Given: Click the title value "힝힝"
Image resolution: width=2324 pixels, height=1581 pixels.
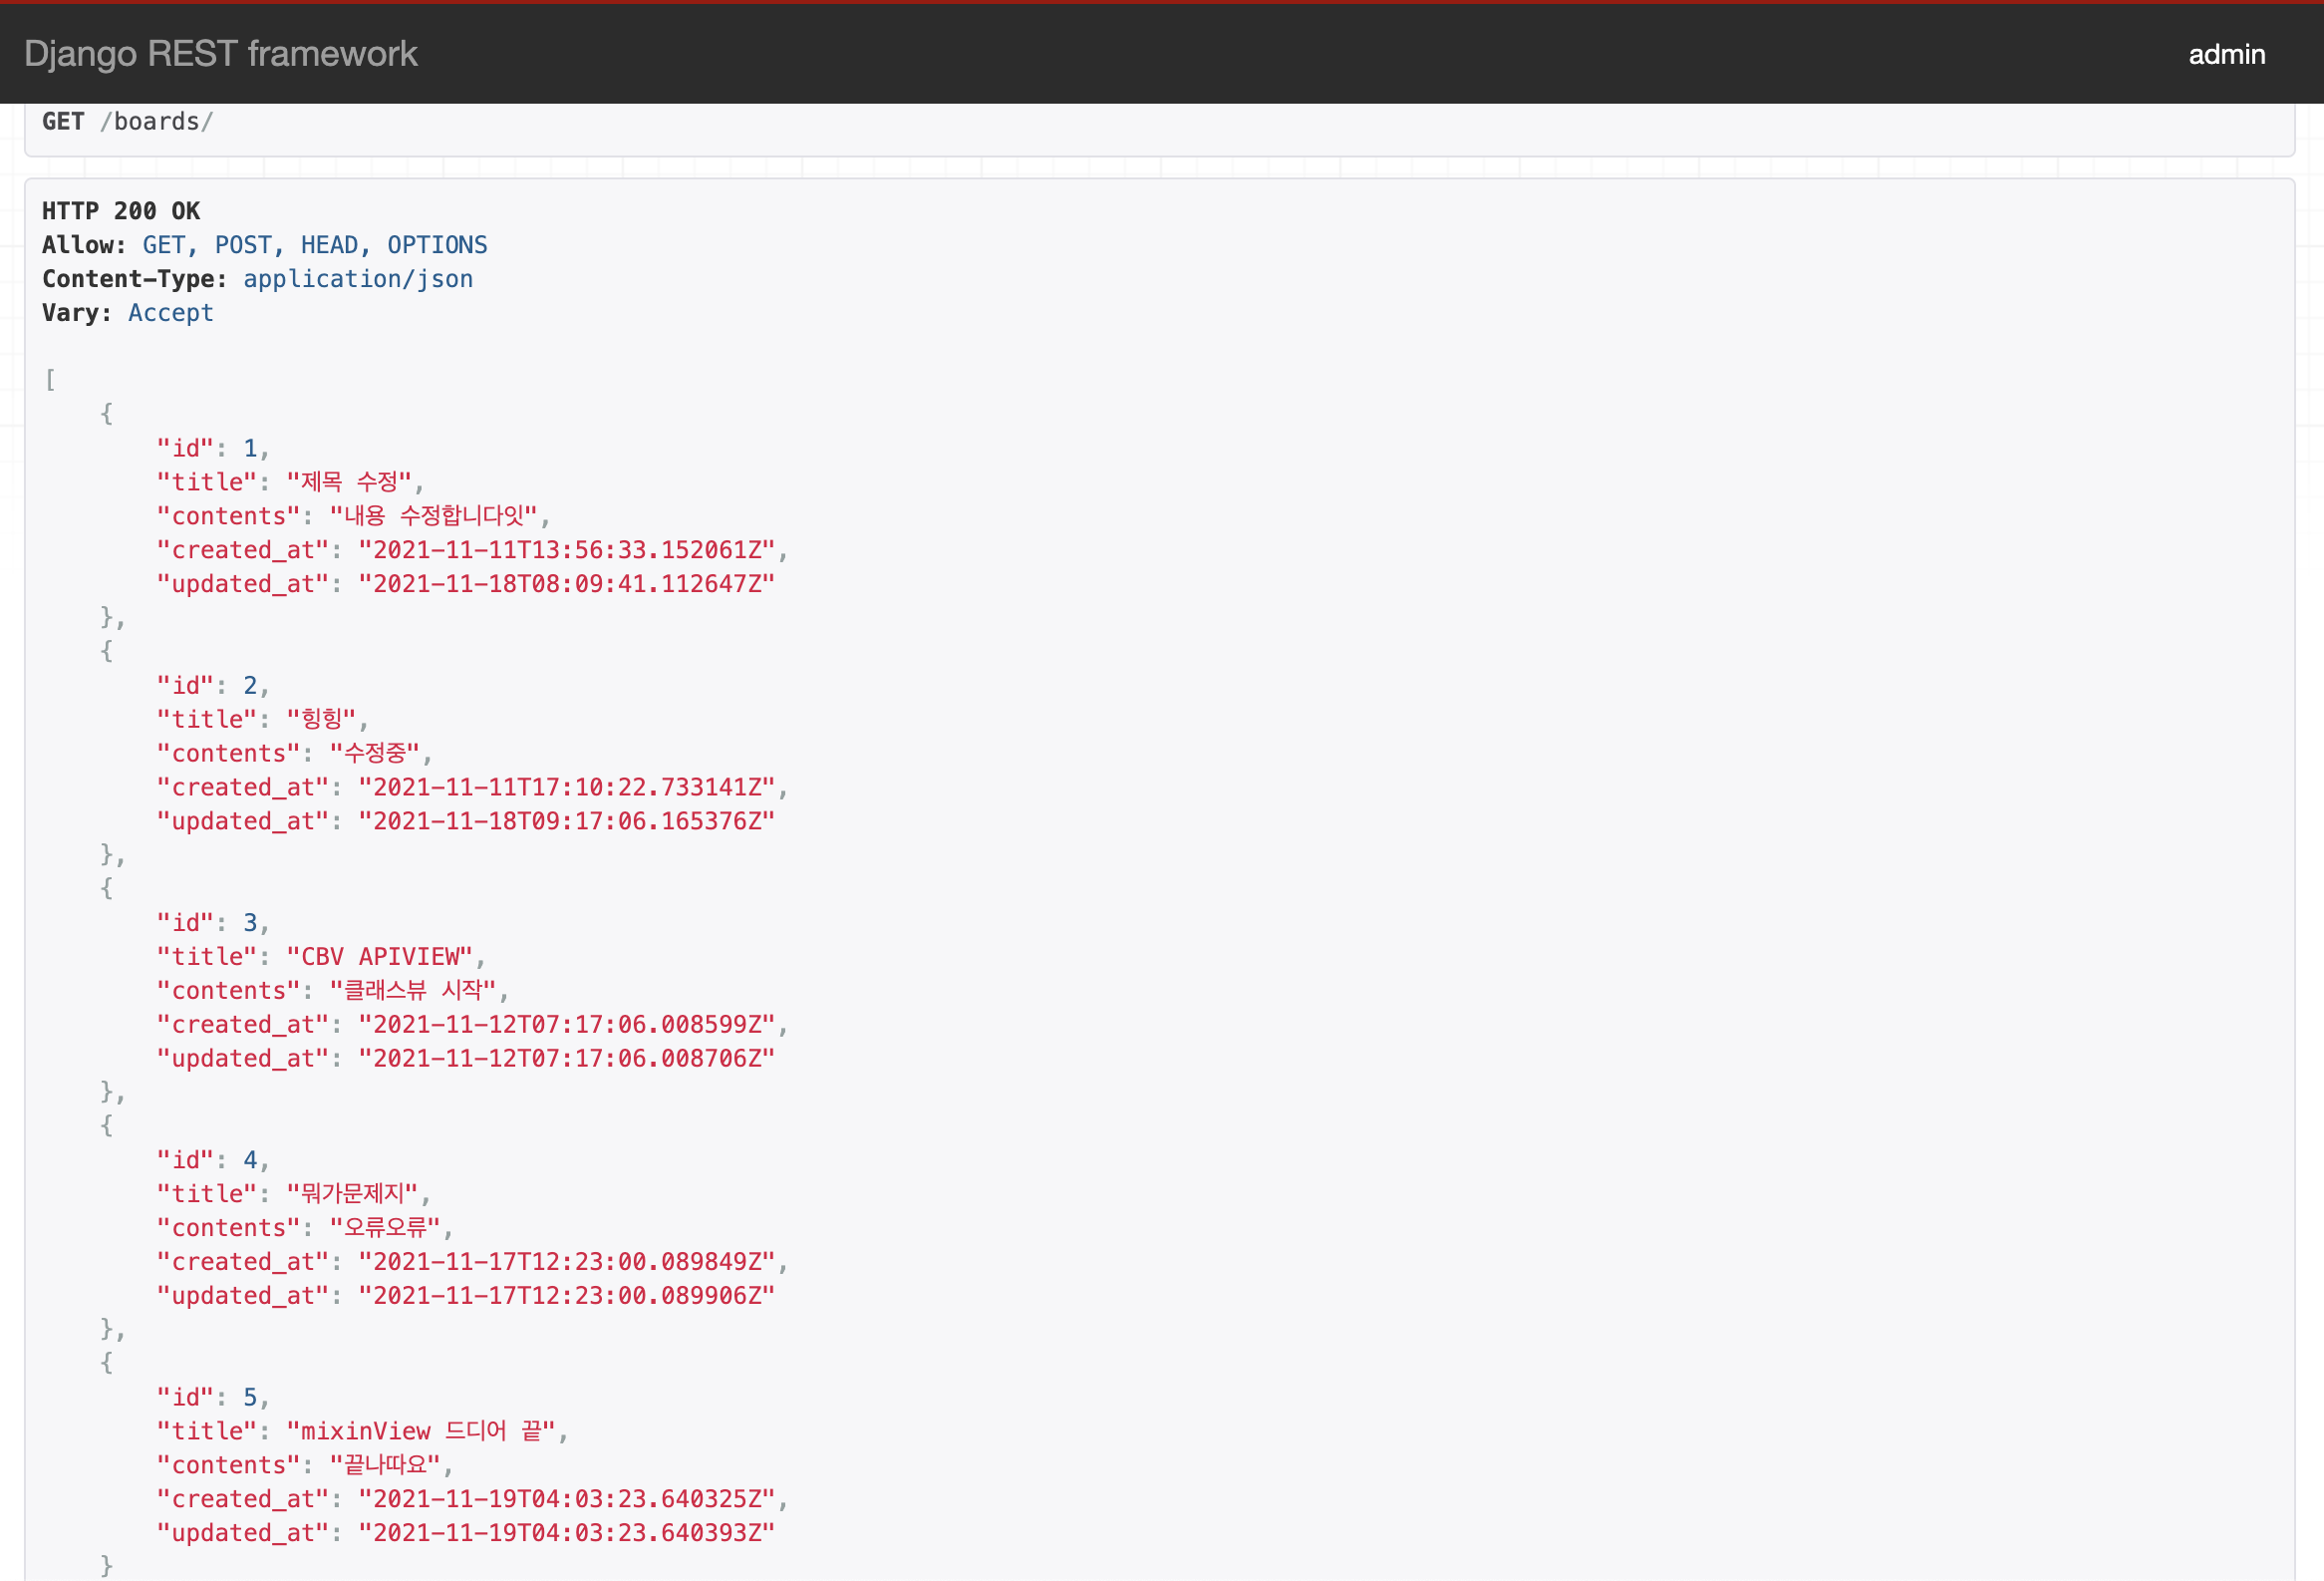Looking at the screenshot, I should point(322,719).
